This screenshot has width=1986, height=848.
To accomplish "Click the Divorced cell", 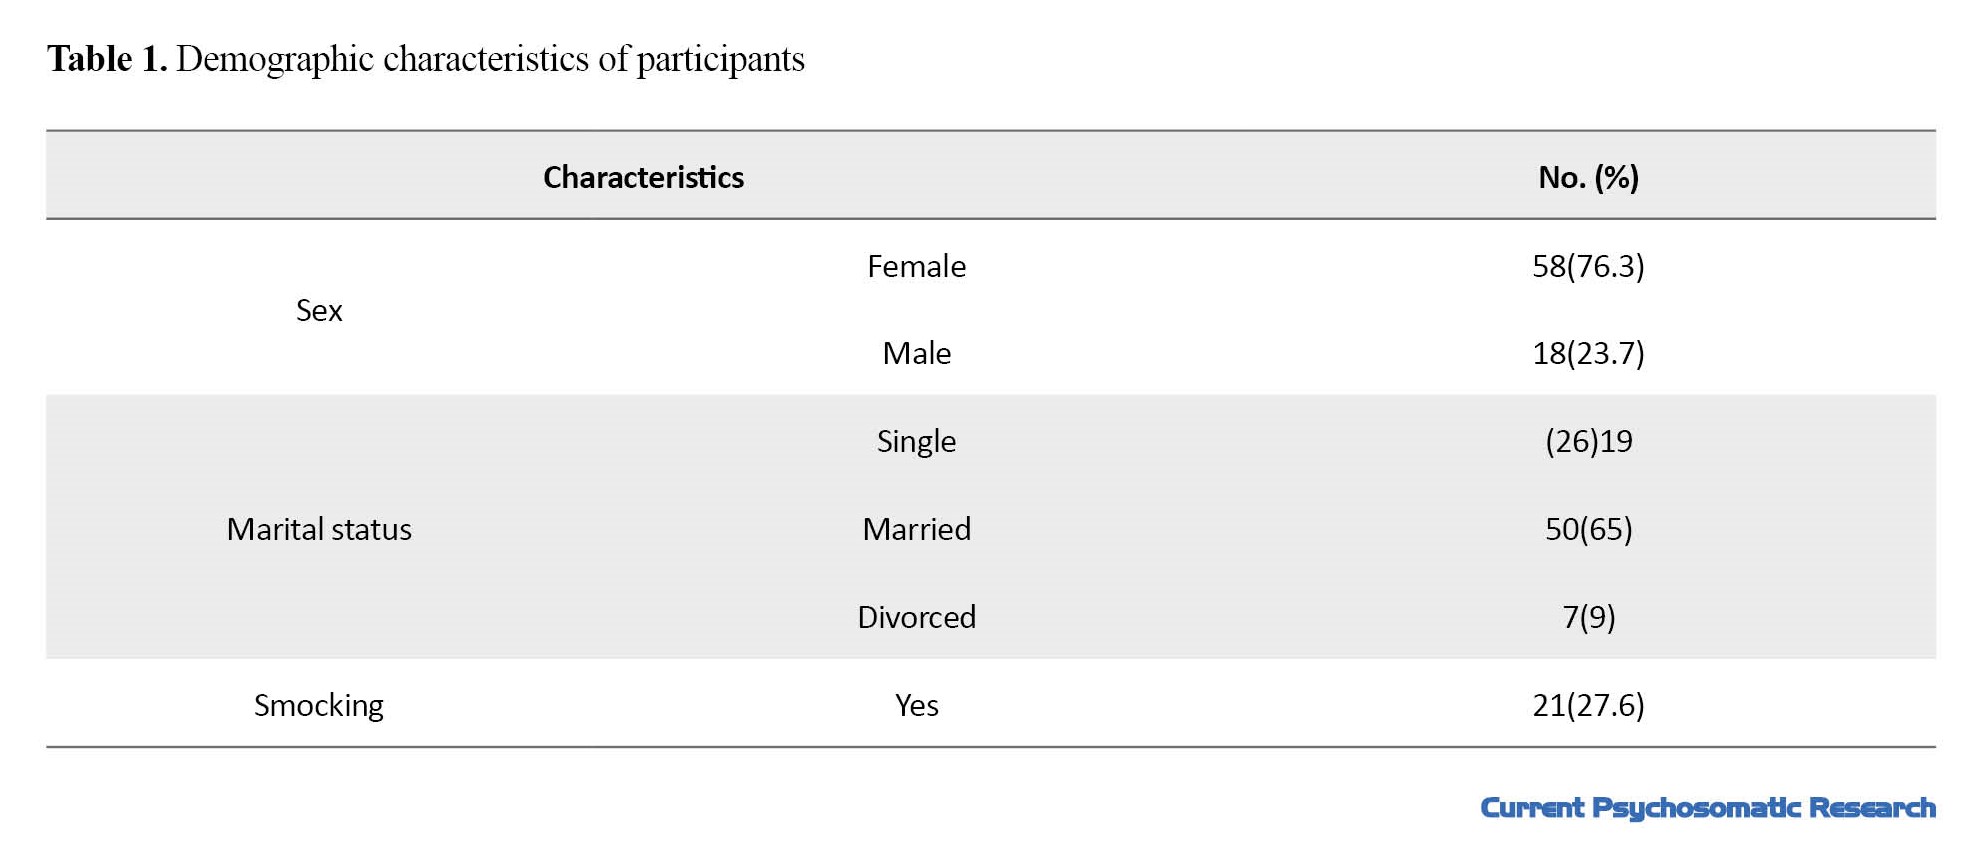I will 916,617.
